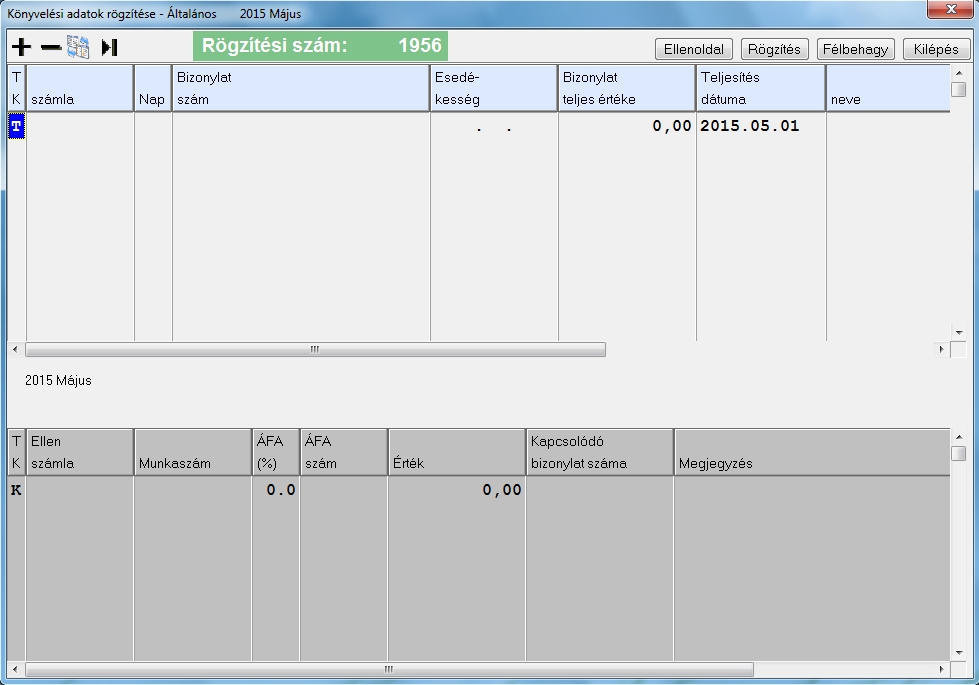Click the Bizonylat szám column header
The width and height of the screenshot is (979, 685).
tap(301, 88)
